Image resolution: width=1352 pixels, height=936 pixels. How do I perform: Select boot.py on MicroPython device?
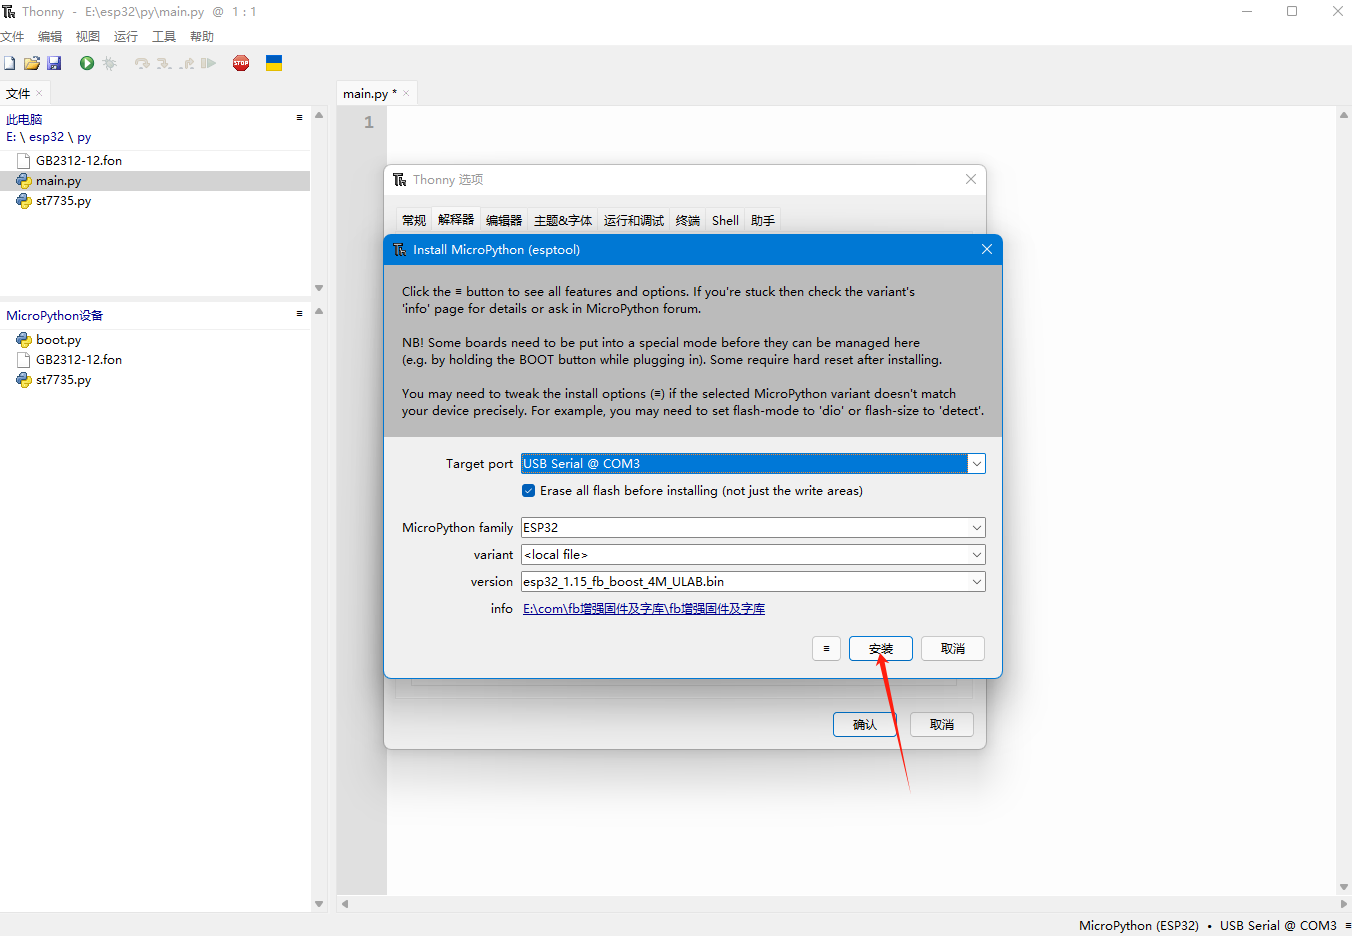(155, 340)
